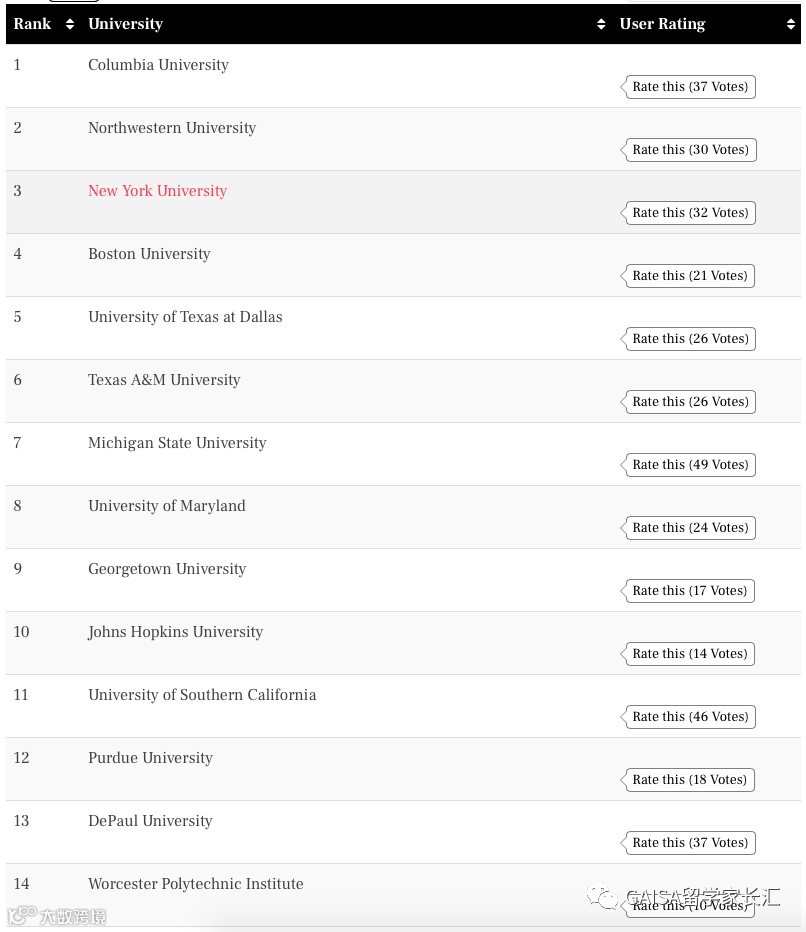
Task: Sort table by Rank column arrows
Action: click(x=70, y=24)
